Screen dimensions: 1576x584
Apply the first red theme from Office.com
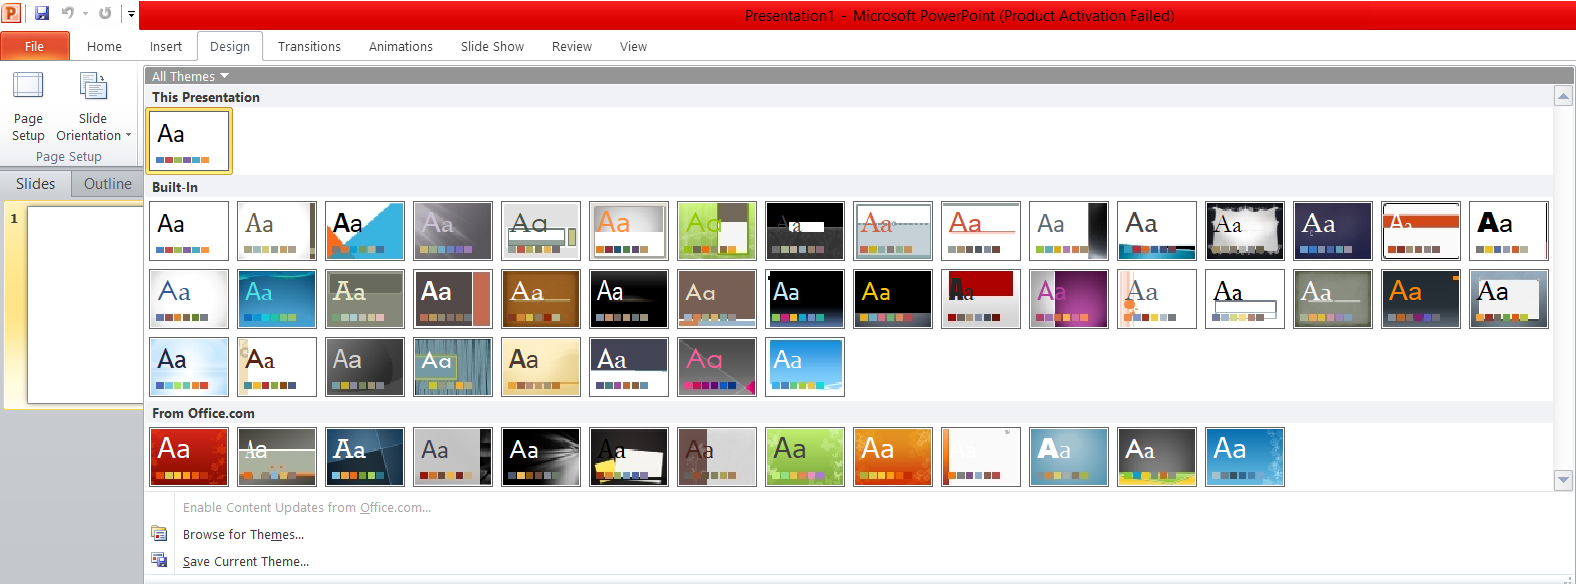click(189, 457)
